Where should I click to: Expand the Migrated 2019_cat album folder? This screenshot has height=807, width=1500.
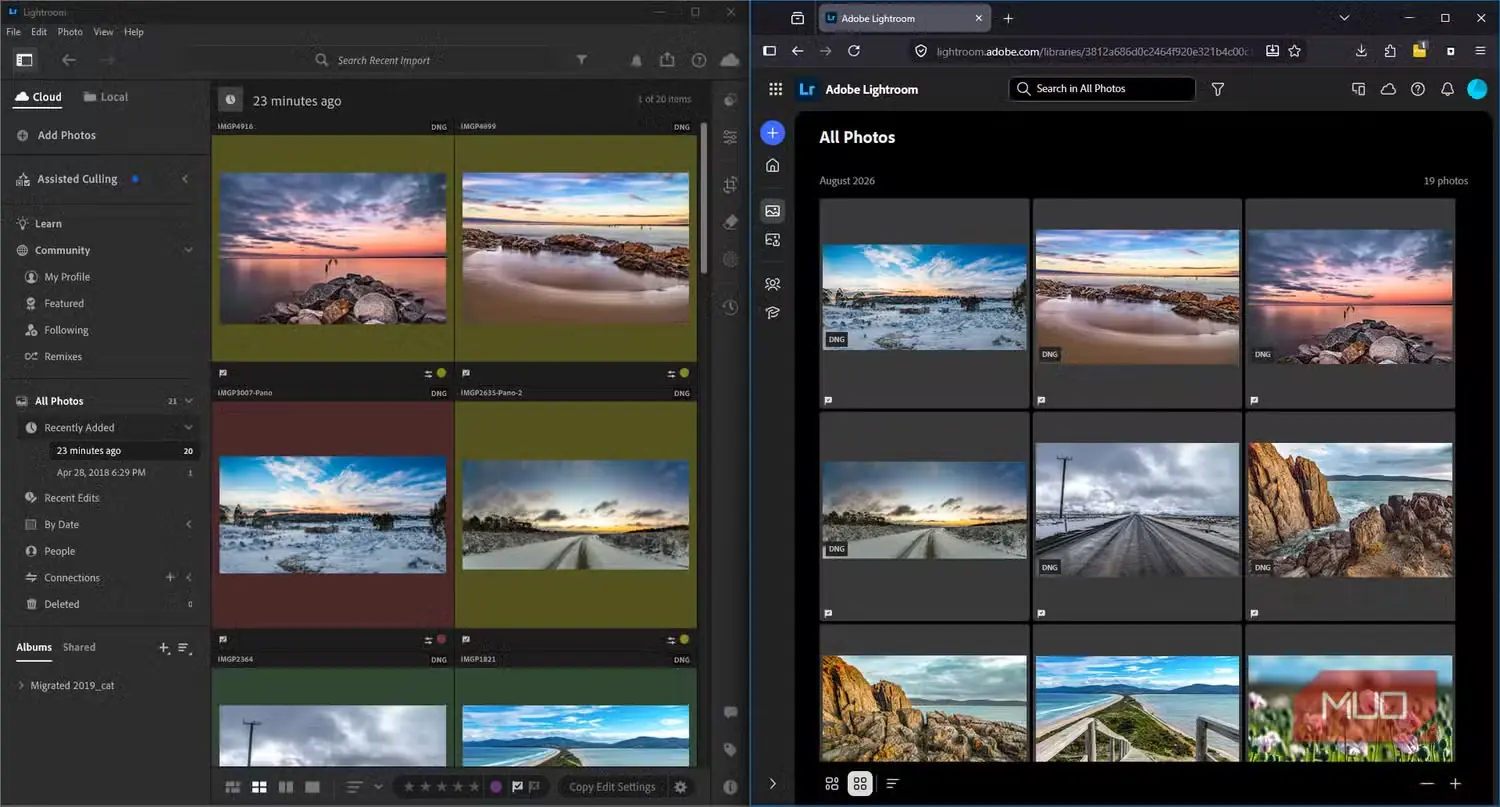click(21, 686)
